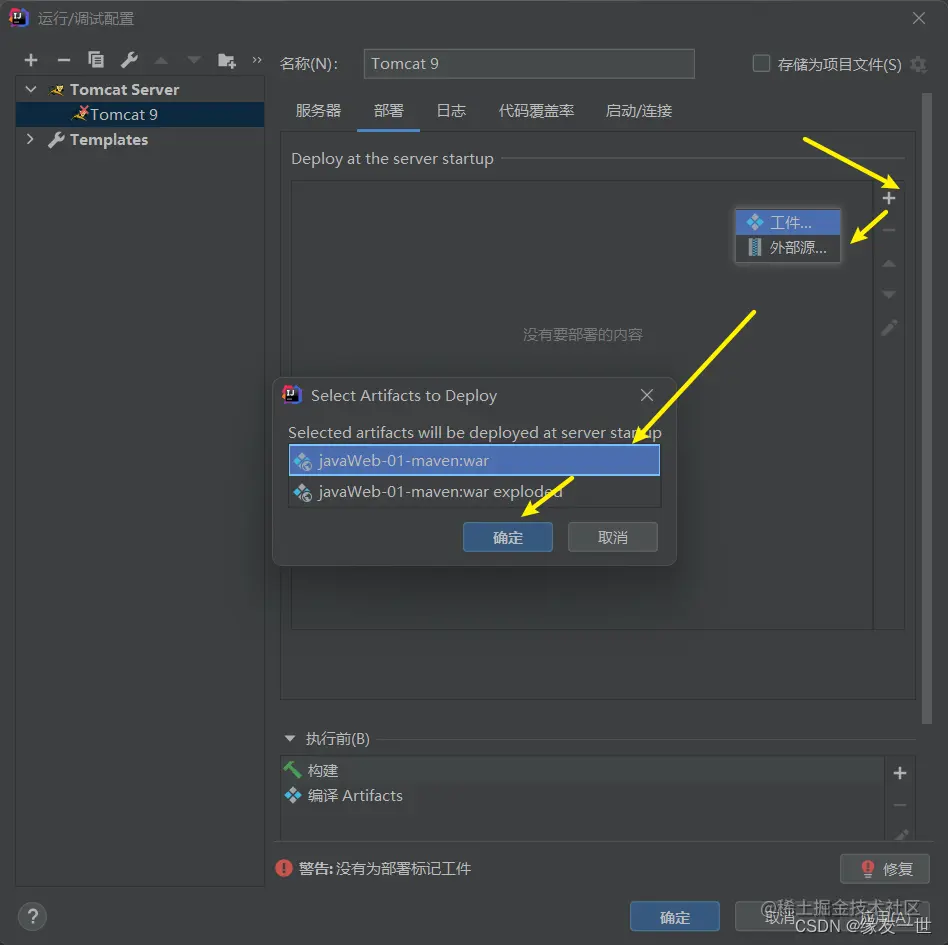Confirm with 确定 in Select Artifacts dialog

pos(508,537)
